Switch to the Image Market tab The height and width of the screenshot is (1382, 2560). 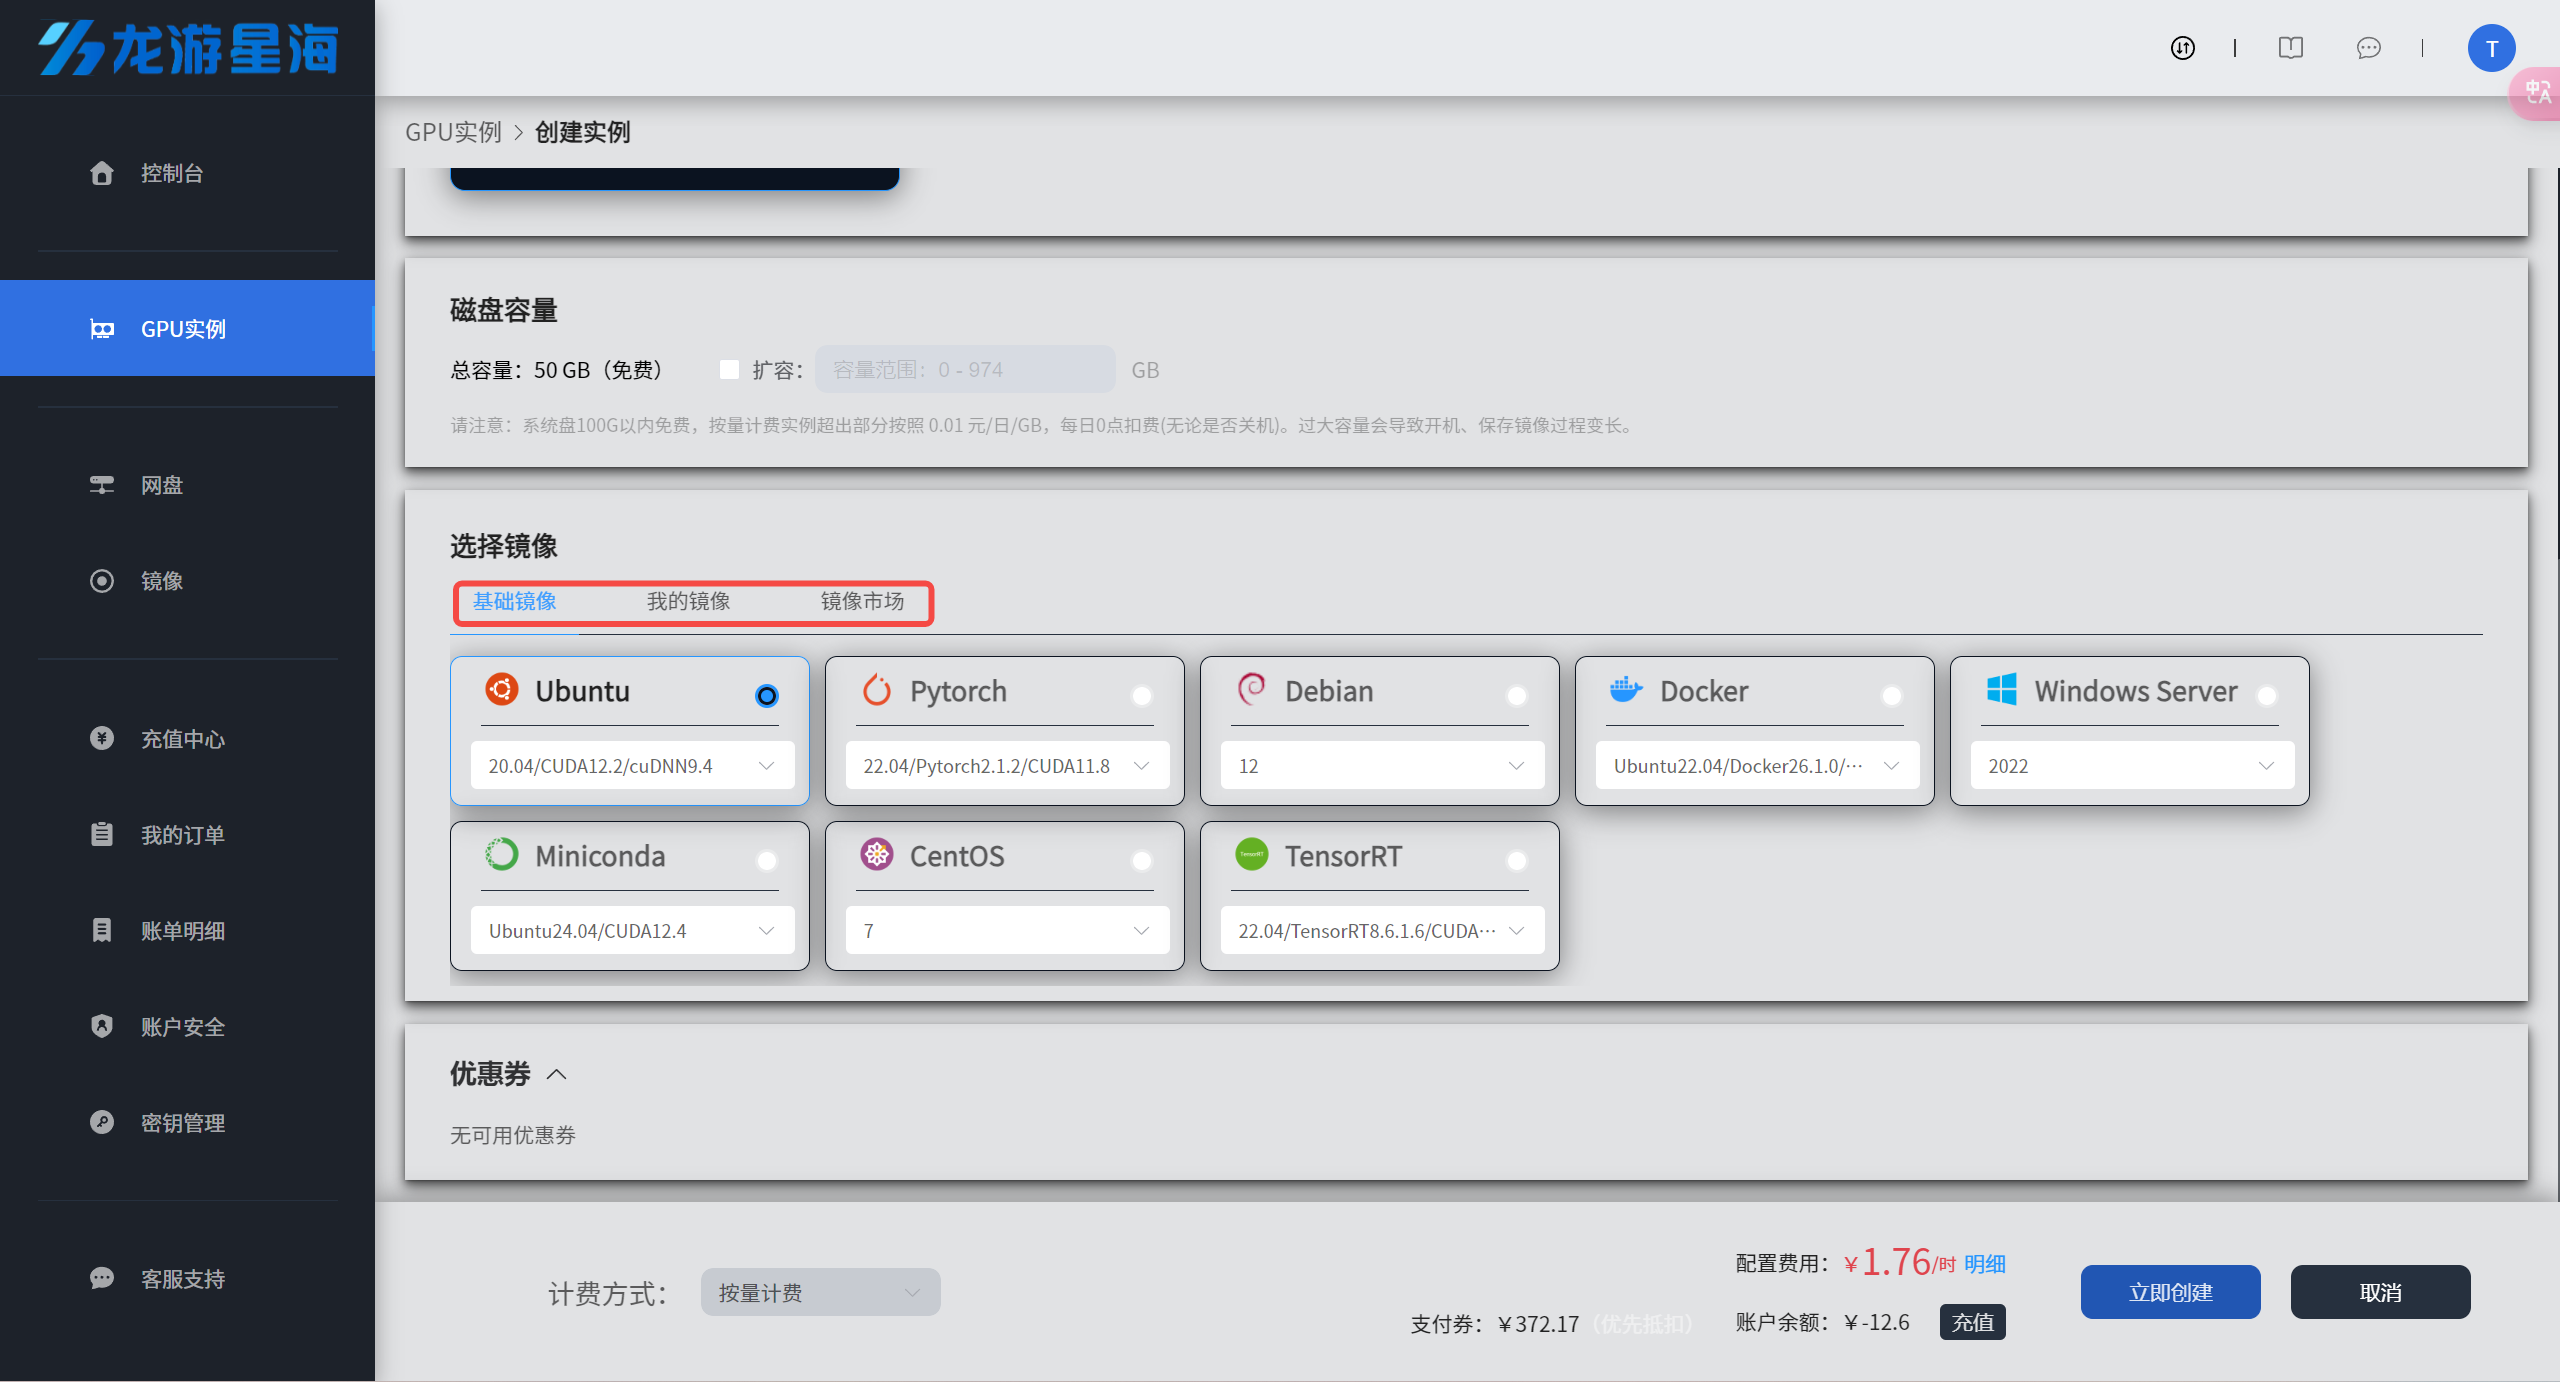click(862, 601)
